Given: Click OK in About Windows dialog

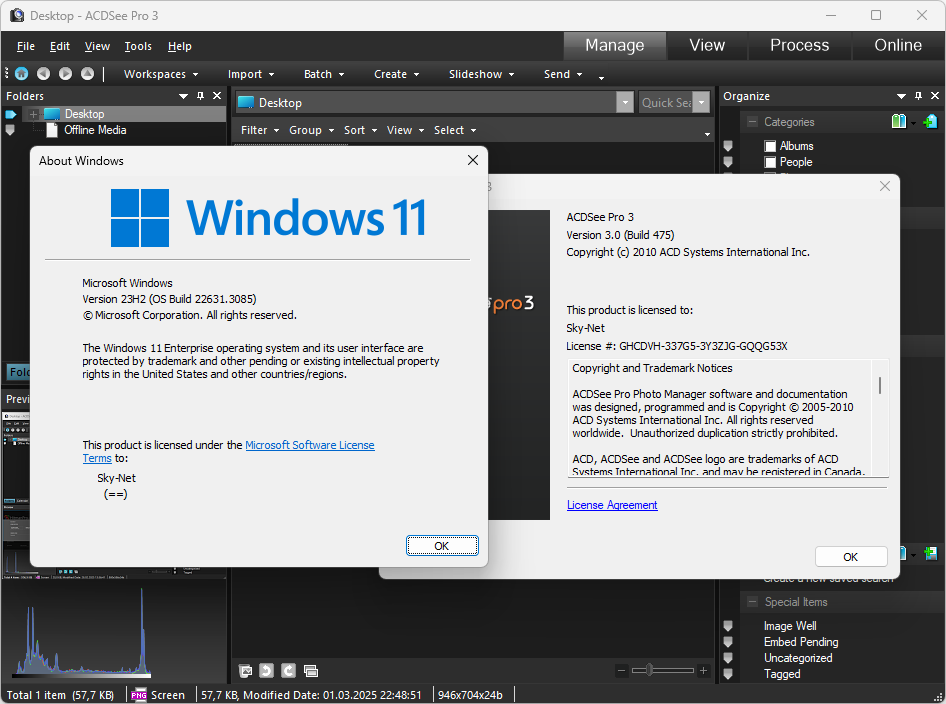Looking at the screenshot, I should 442,545.
